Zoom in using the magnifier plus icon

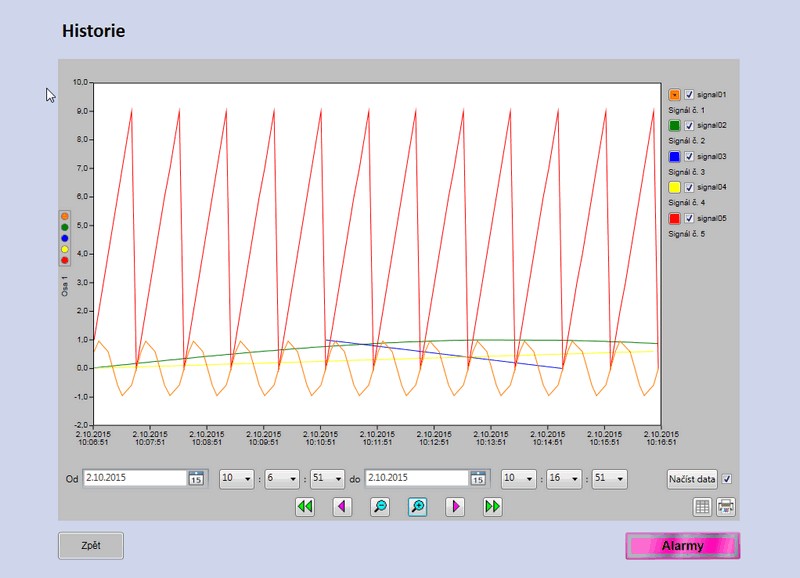point(417,507)
